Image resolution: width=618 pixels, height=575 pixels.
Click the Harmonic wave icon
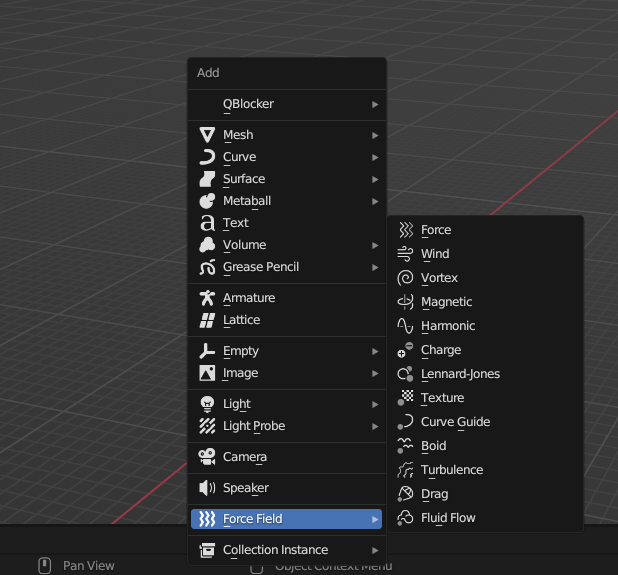pyautogui.click(x=405, y=326)
